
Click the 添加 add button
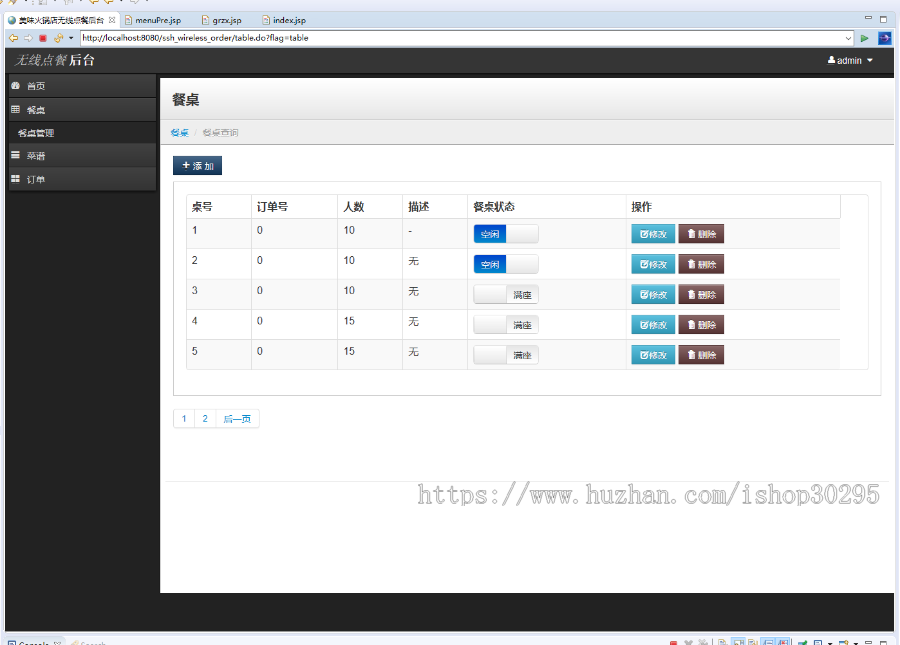coord(197,165)
